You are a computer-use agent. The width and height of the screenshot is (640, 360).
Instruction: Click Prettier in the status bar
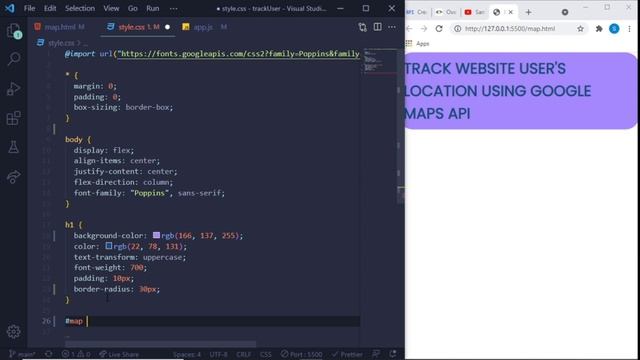click(347, 354)
